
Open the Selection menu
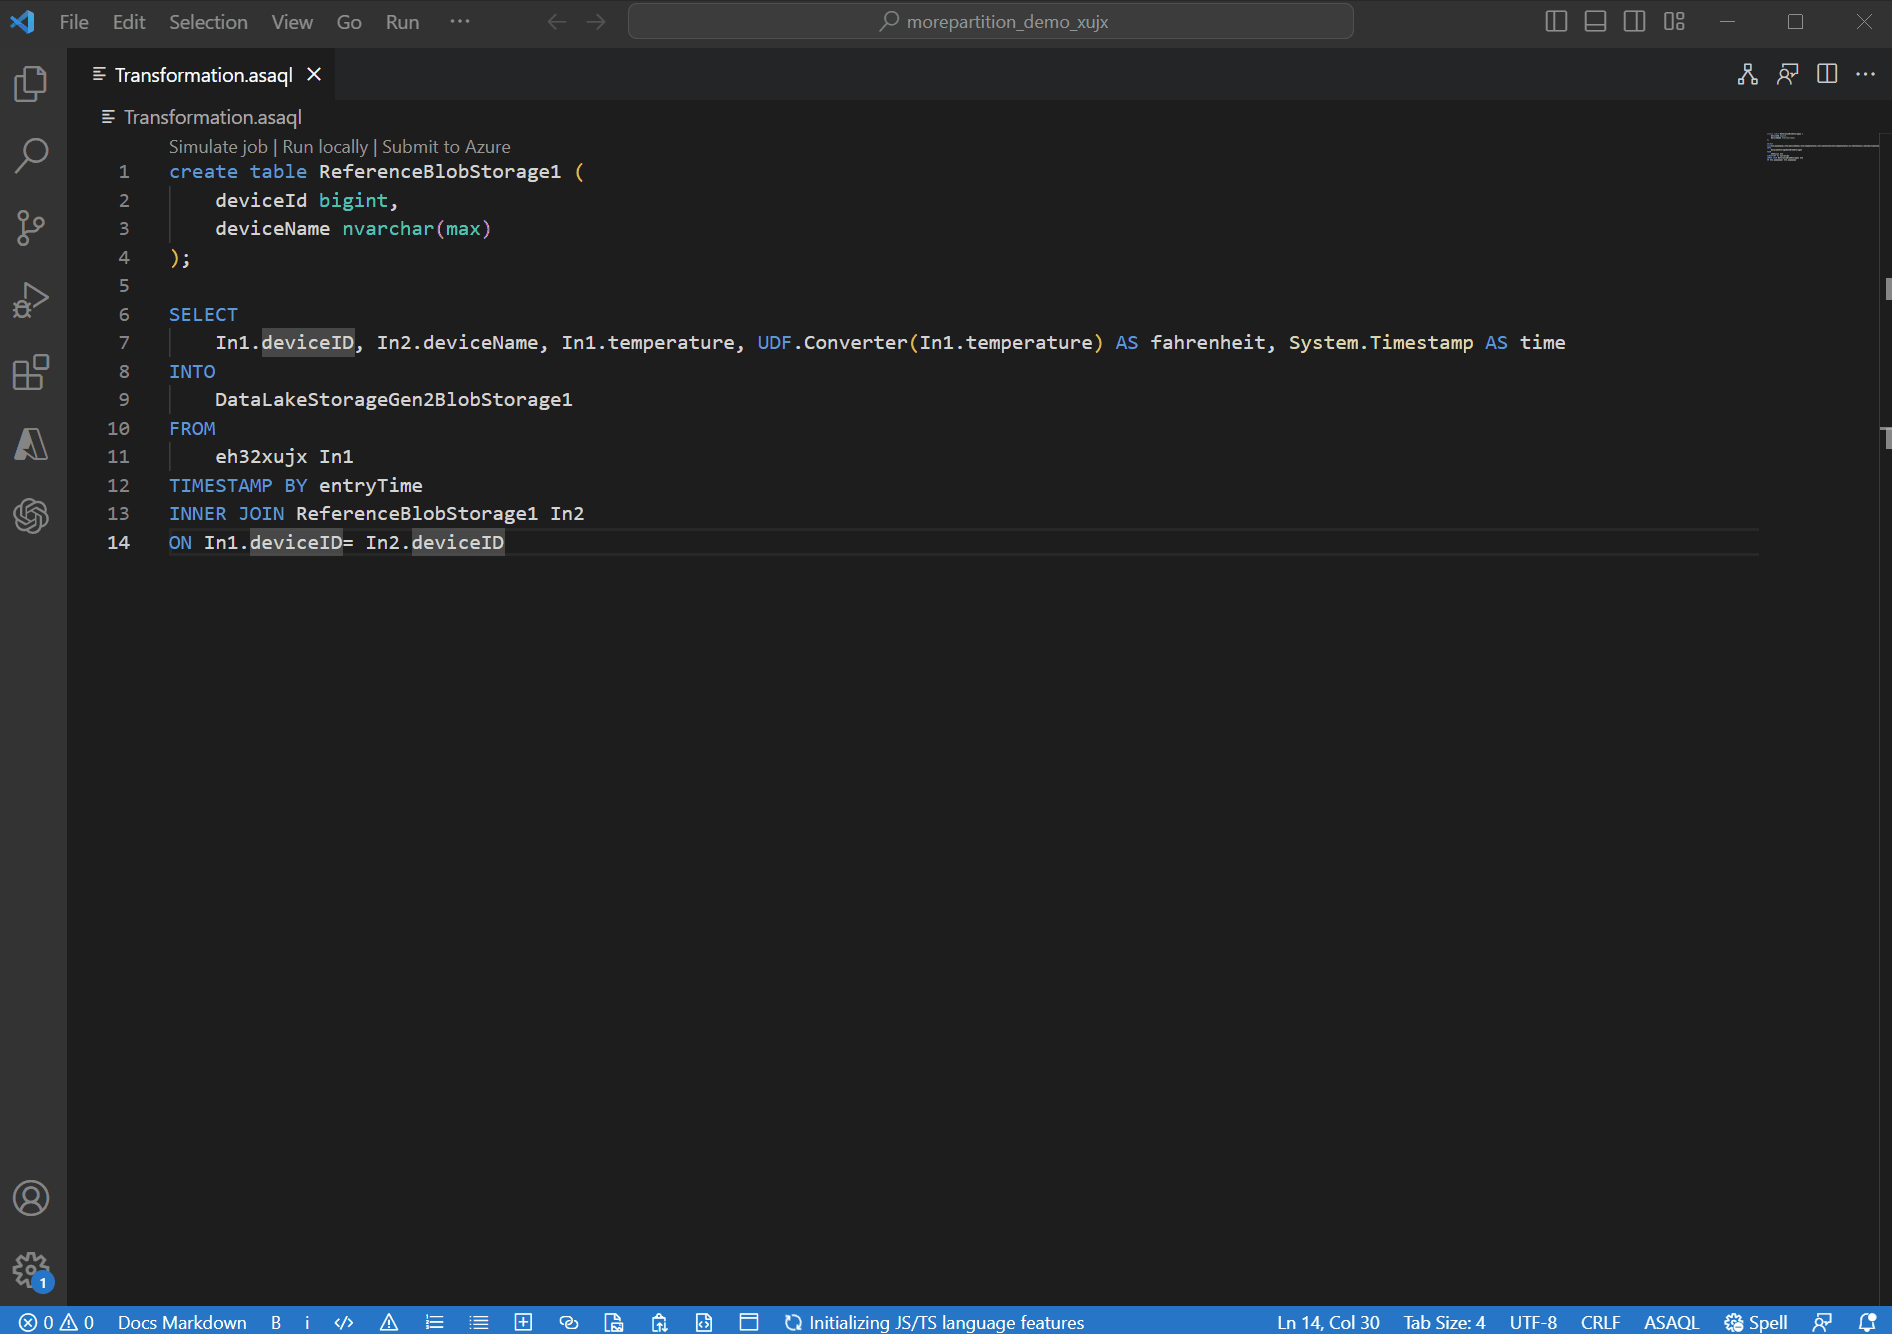pyautogui.click(x=208, y=22)
